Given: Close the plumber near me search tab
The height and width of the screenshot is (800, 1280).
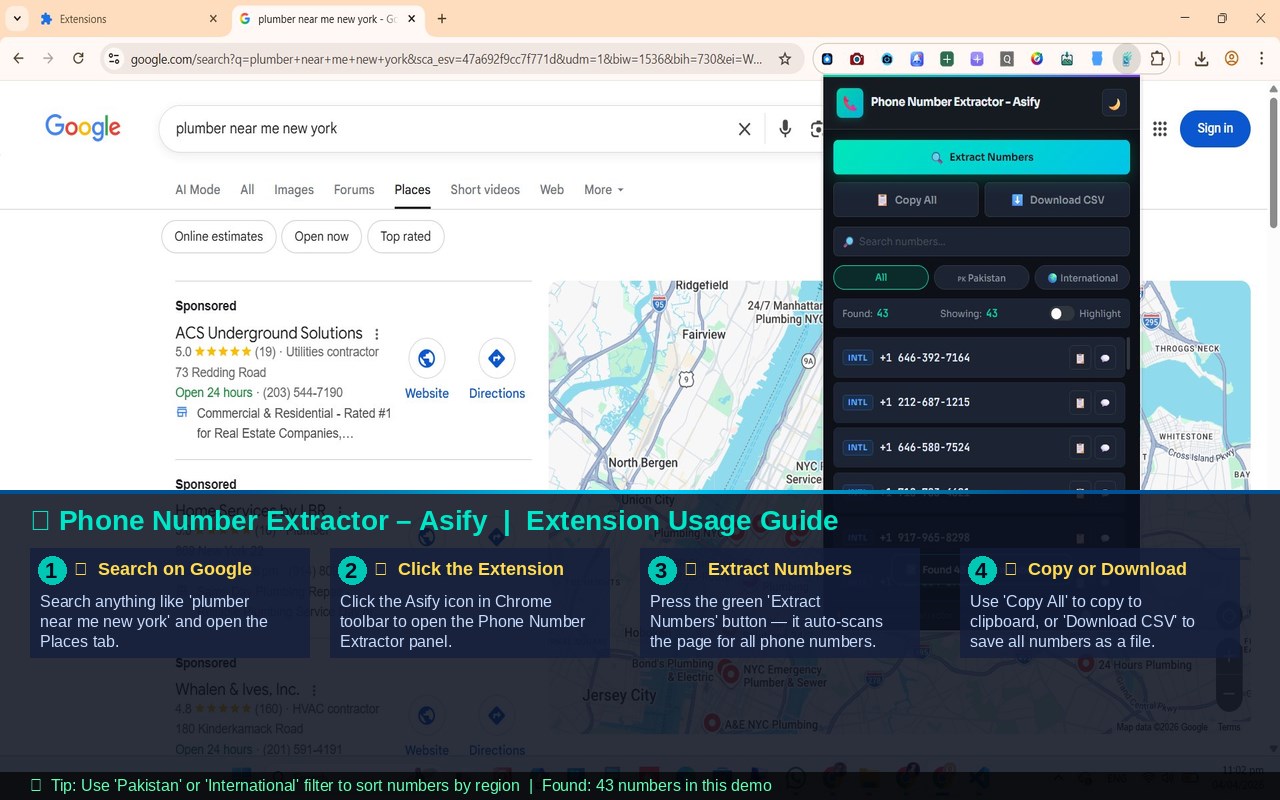Looking at the screenshot, I should pos(411,19).
